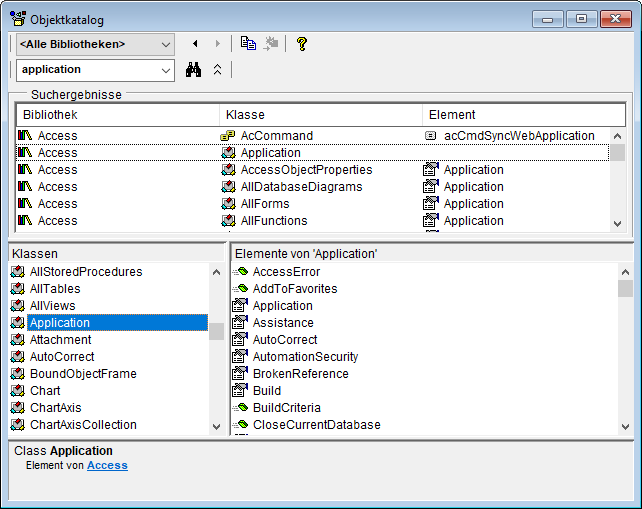Click the yellow help question mark icon
Viewport: 642px width, 509px height.
click(x=301, y=44)
